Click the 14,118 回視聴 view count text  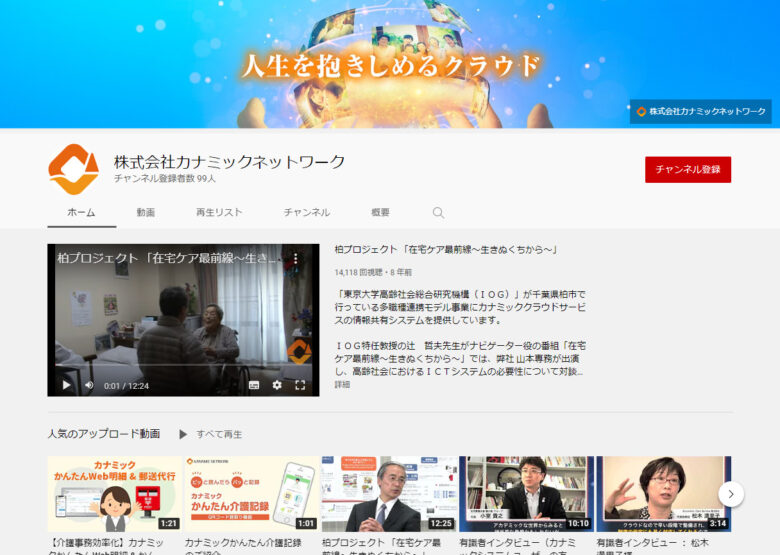(359, 273)
